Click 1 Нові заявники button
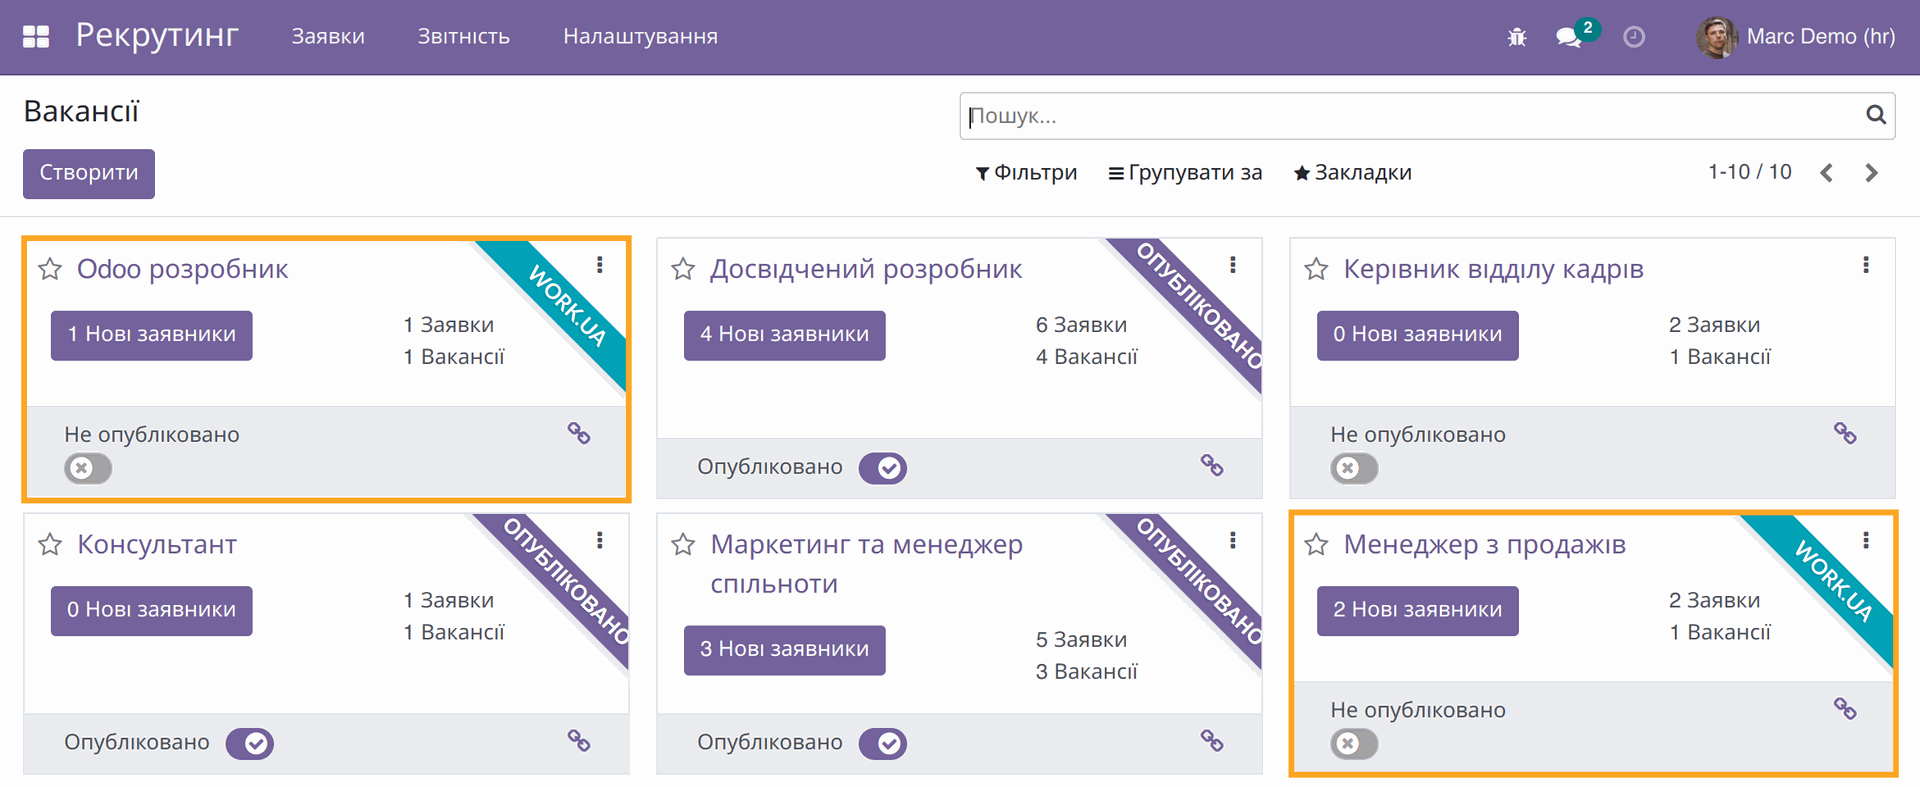 point(152,335)
